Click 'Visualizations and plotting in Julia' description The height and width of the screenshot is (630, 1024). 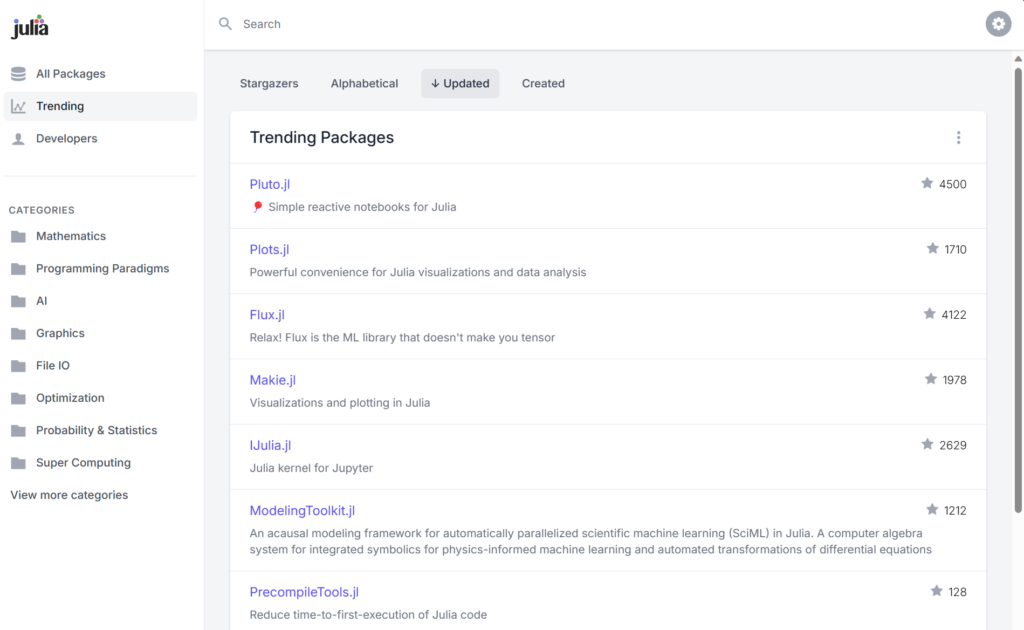(x=340, y=403)
